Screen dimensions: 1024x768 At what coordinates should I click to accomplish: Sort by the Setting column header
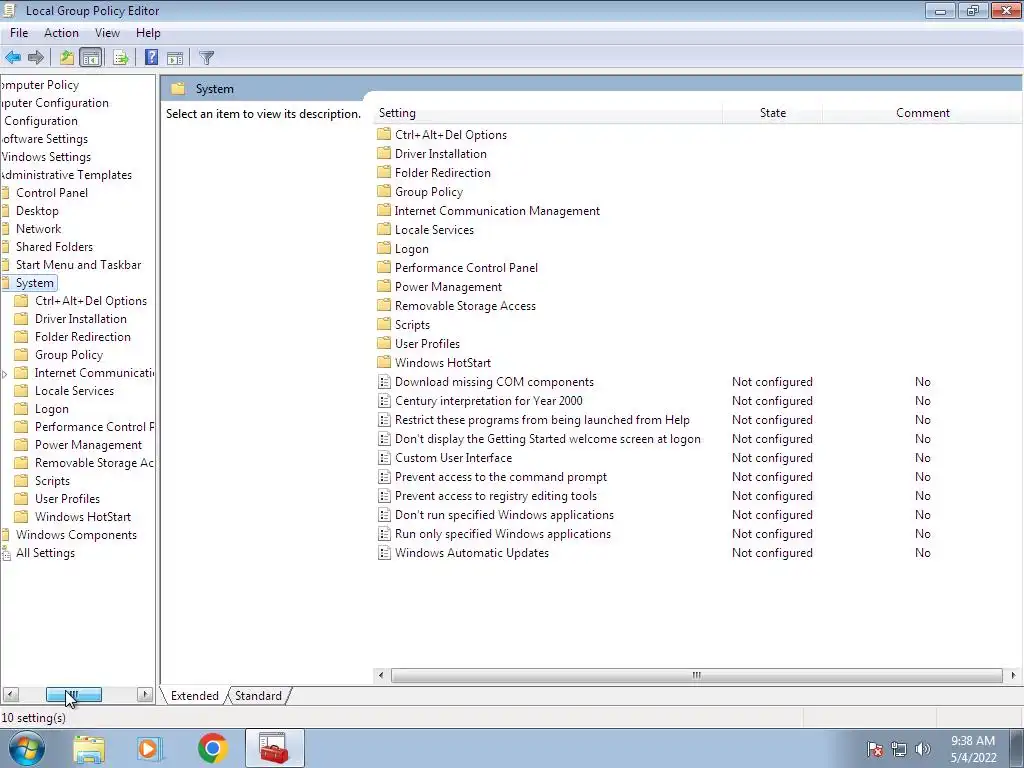click(549, 113)
